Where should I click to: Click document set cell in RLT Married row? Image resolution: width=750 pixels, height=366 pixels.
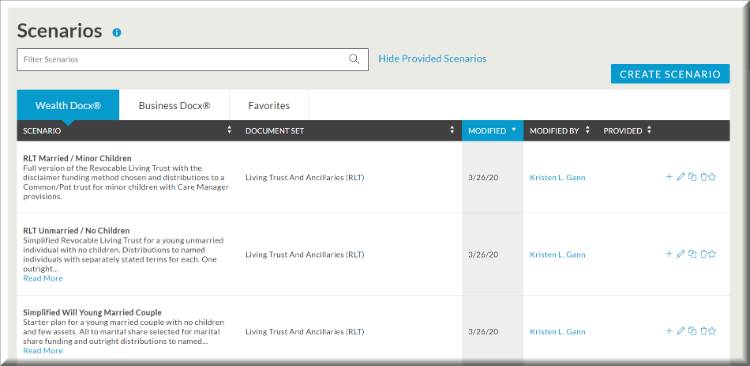coord(305,177)
